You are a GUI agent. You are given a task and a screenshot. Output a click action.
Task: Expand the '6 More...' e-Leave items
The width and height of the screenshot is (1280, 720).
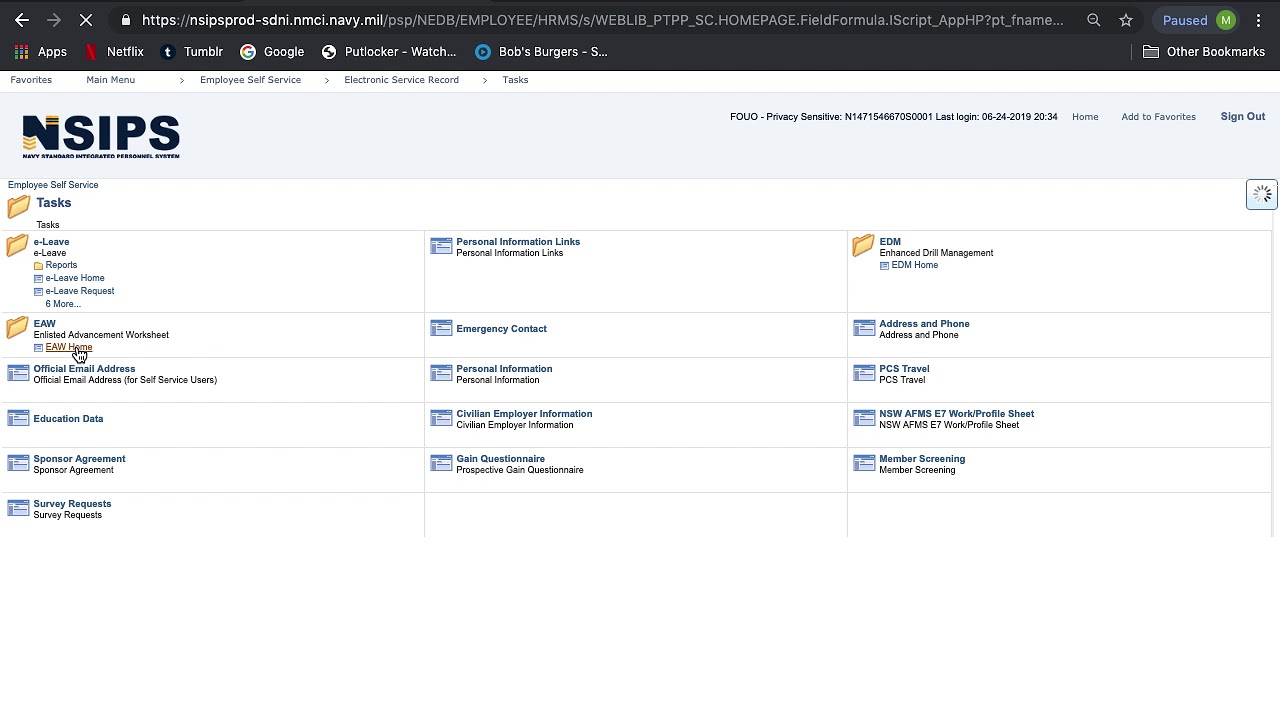[x=62, y=304]
